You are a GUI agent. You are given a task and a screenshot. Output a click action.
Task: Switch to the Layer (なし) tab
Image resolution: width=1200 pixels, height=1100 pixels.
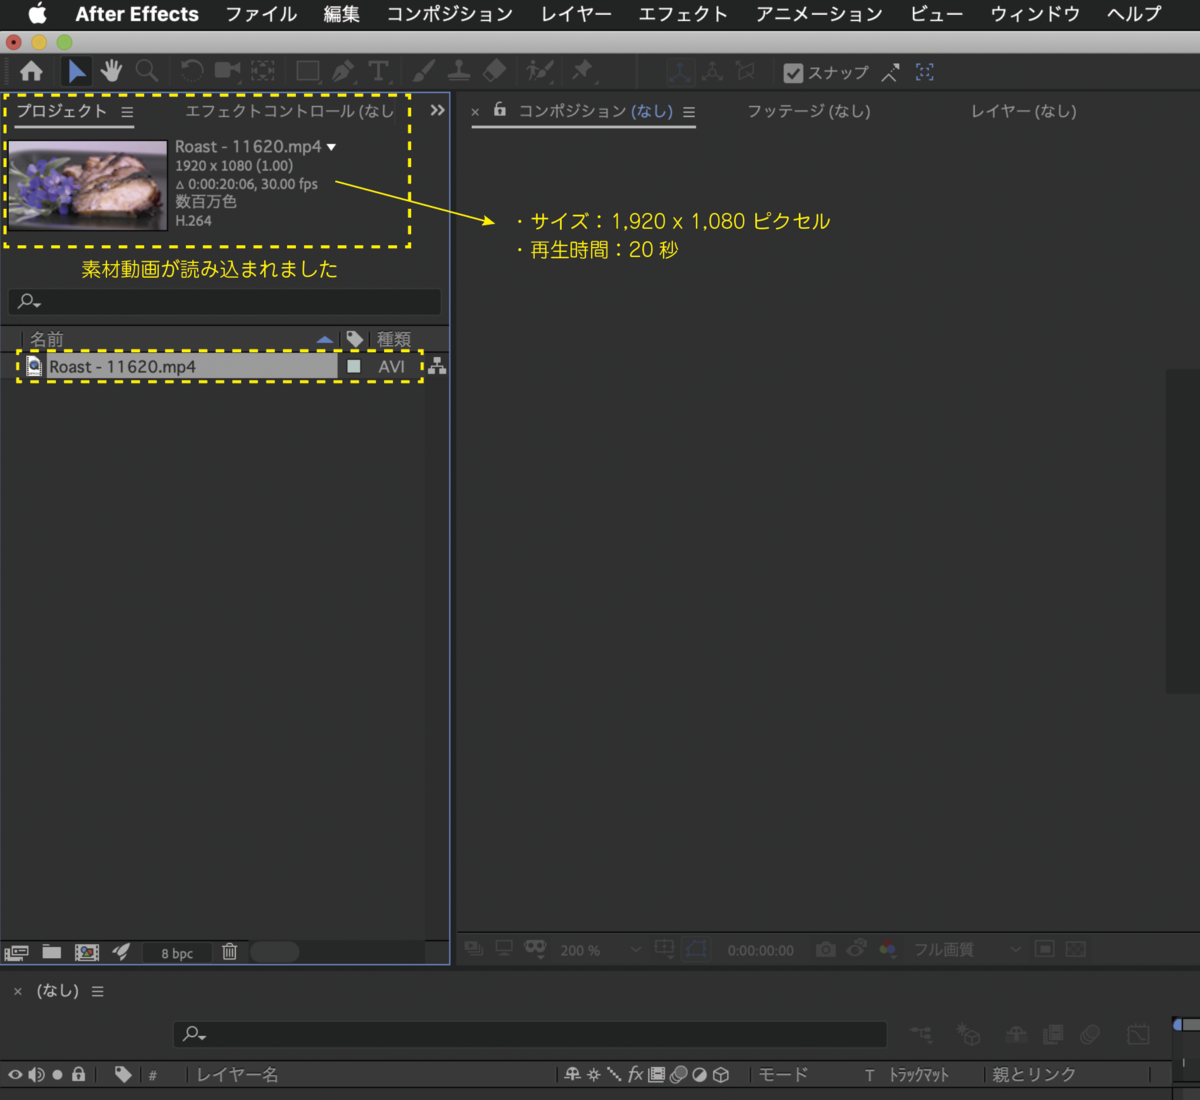coord(1024,111)
